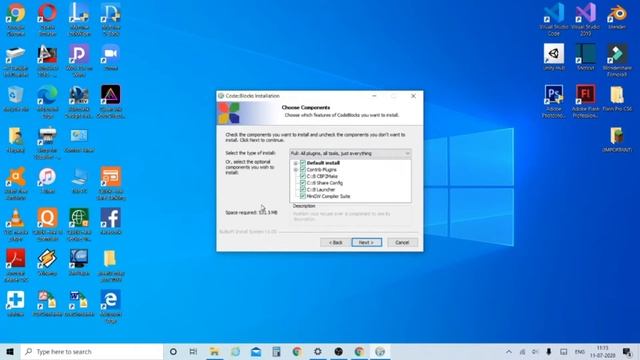Image resolution: width=640 pixels, height=360 pixels.
Task: Open Adobe Acrobat desktop shortcut
Action: [x=16, y=266]
